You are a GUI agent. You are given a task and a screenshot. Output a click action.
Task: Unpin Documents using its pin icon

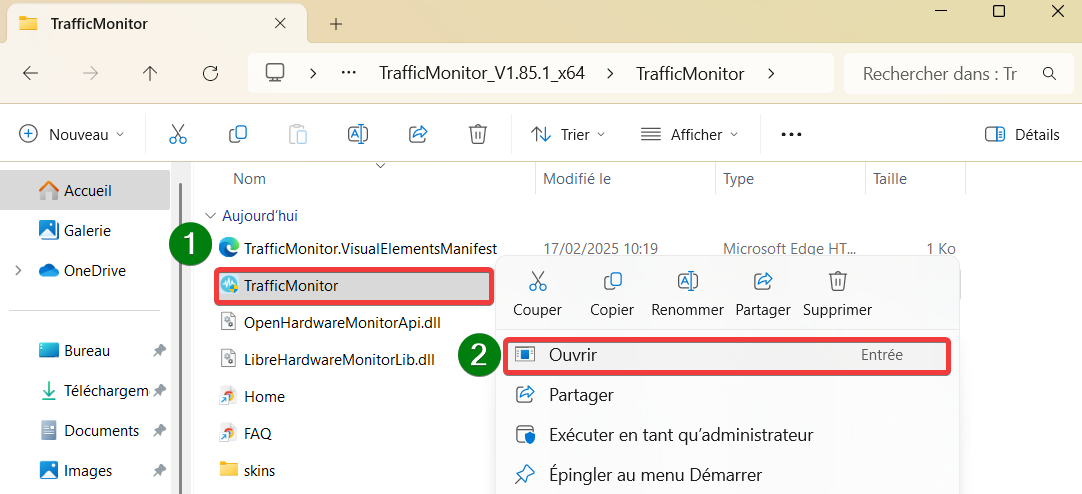coord(159,431)
